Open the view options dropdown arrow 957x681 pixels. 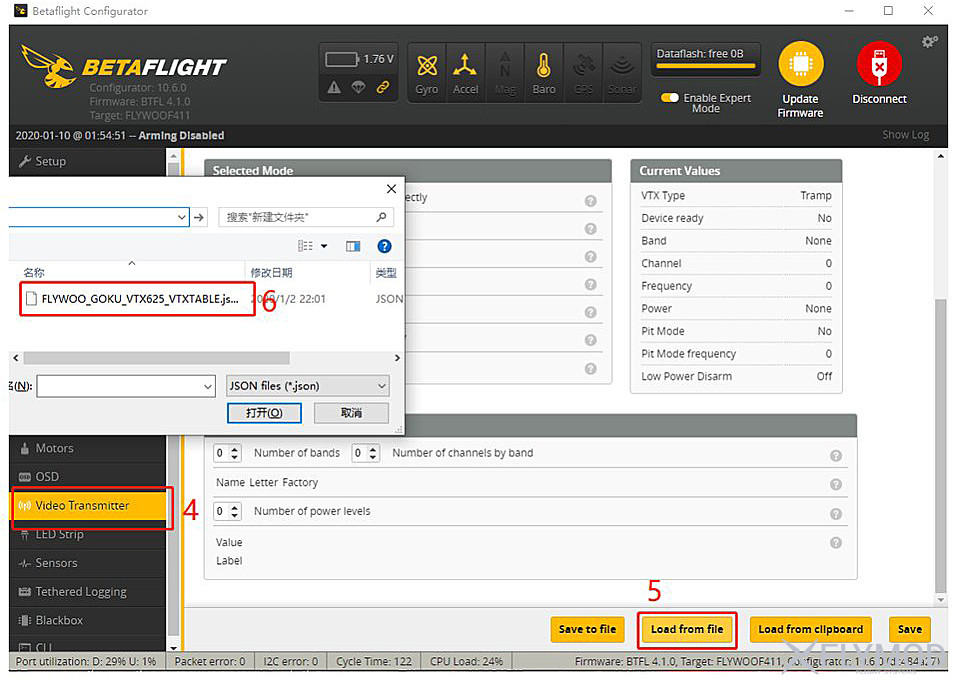click(324, 246)
